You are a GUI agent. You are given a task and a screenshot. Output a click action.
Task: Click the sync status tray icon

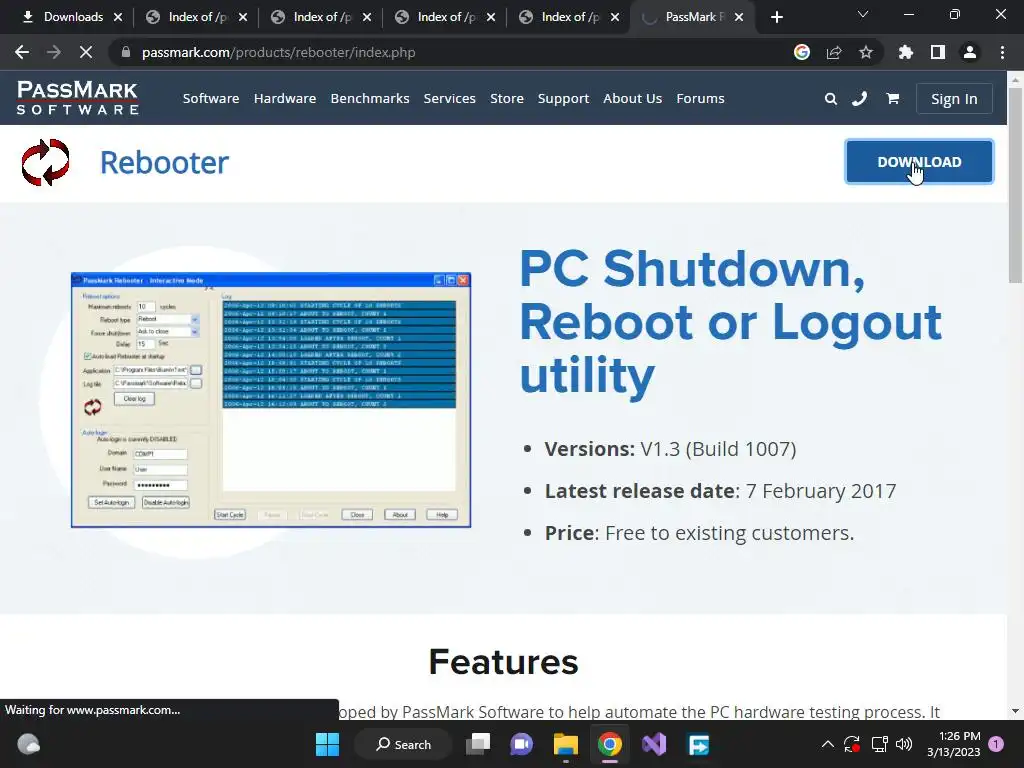(852, 744)
